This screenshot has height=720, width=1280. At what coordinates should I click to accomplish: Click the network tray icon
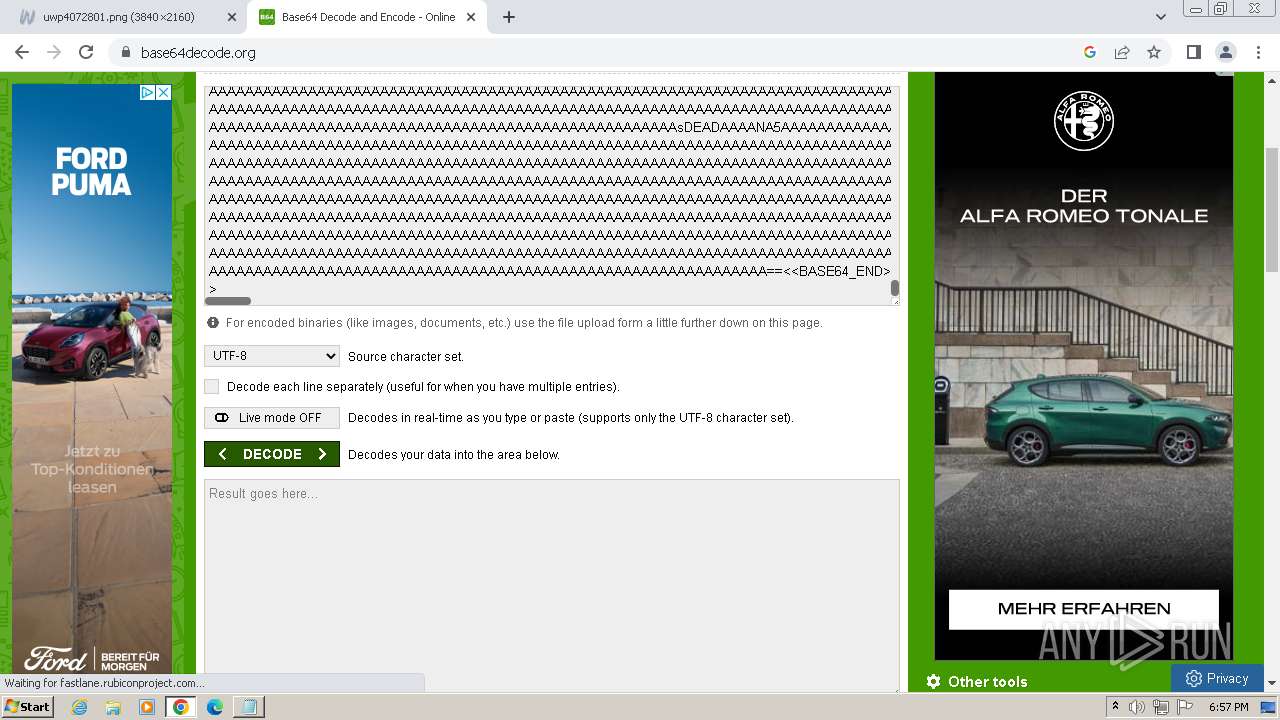[1161, 707]
